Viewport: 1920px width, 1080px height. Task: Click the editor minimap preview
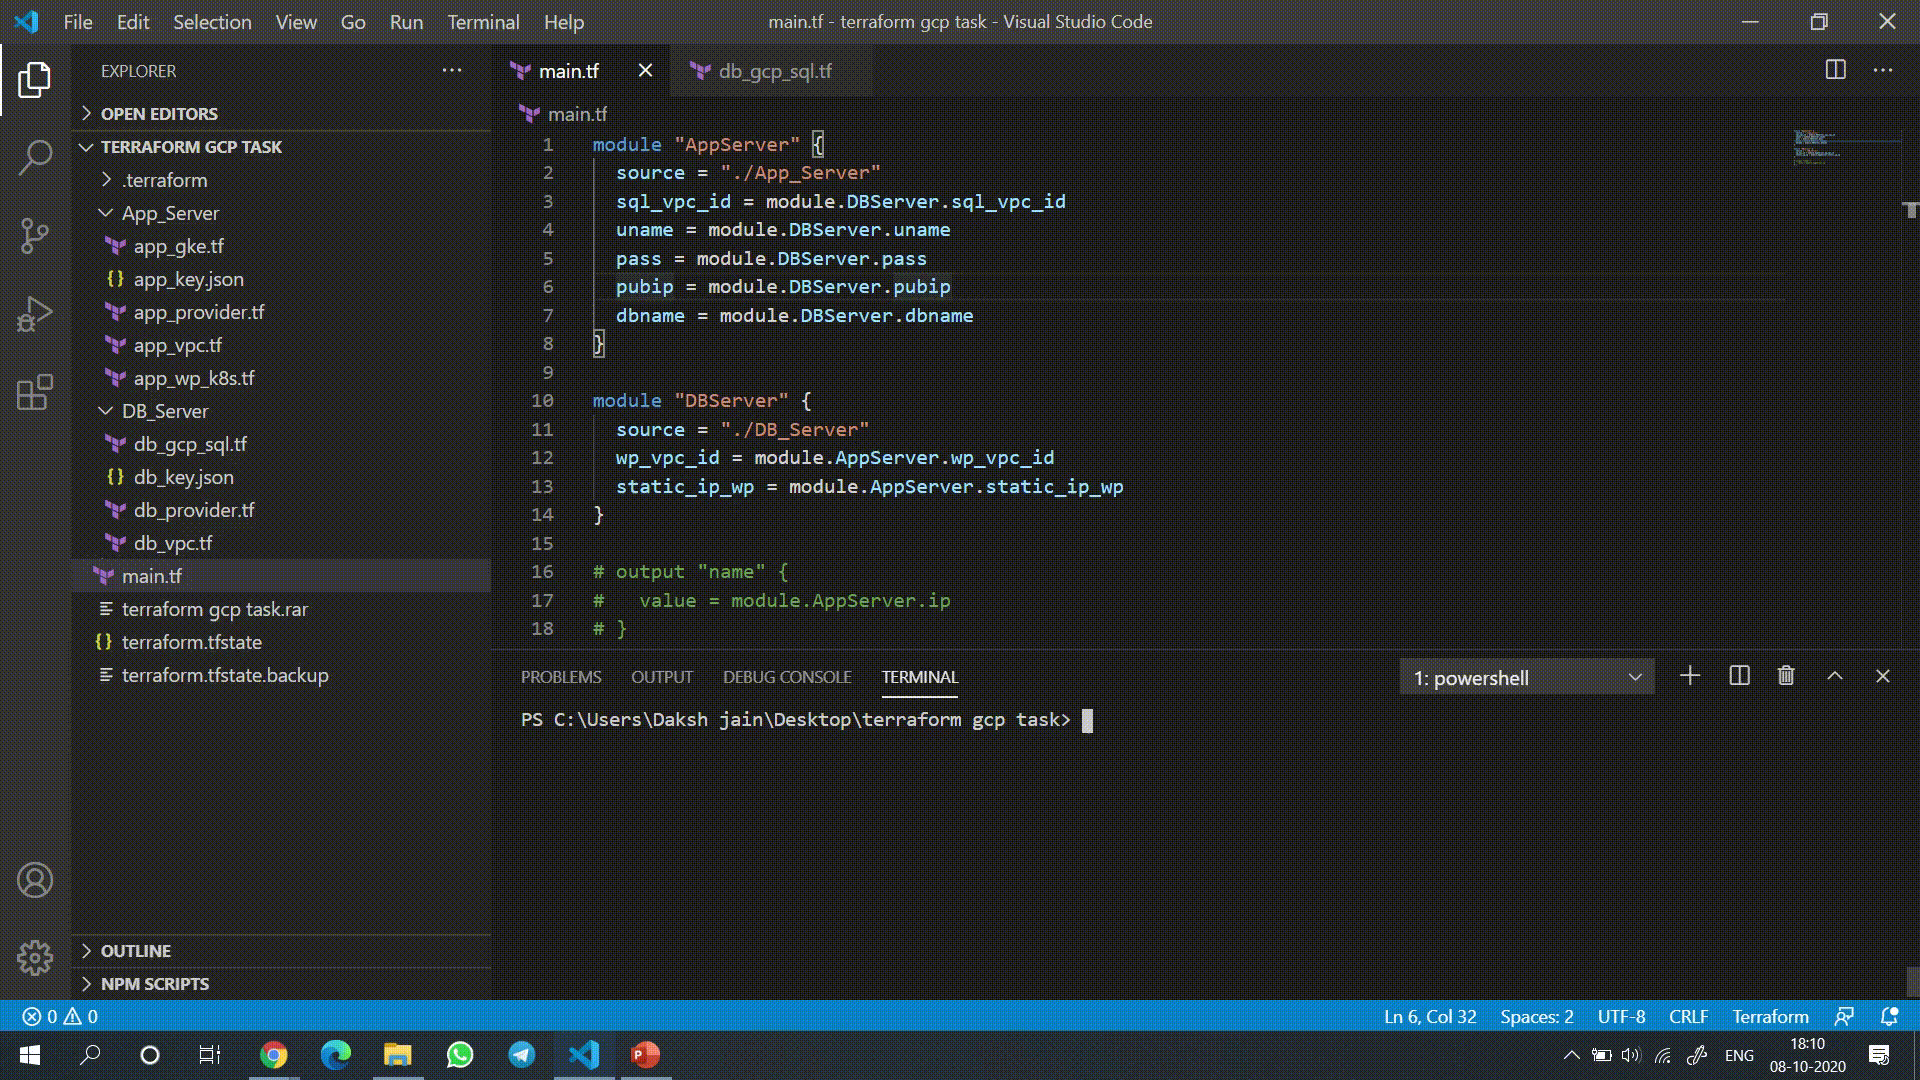click(1846, 147)
